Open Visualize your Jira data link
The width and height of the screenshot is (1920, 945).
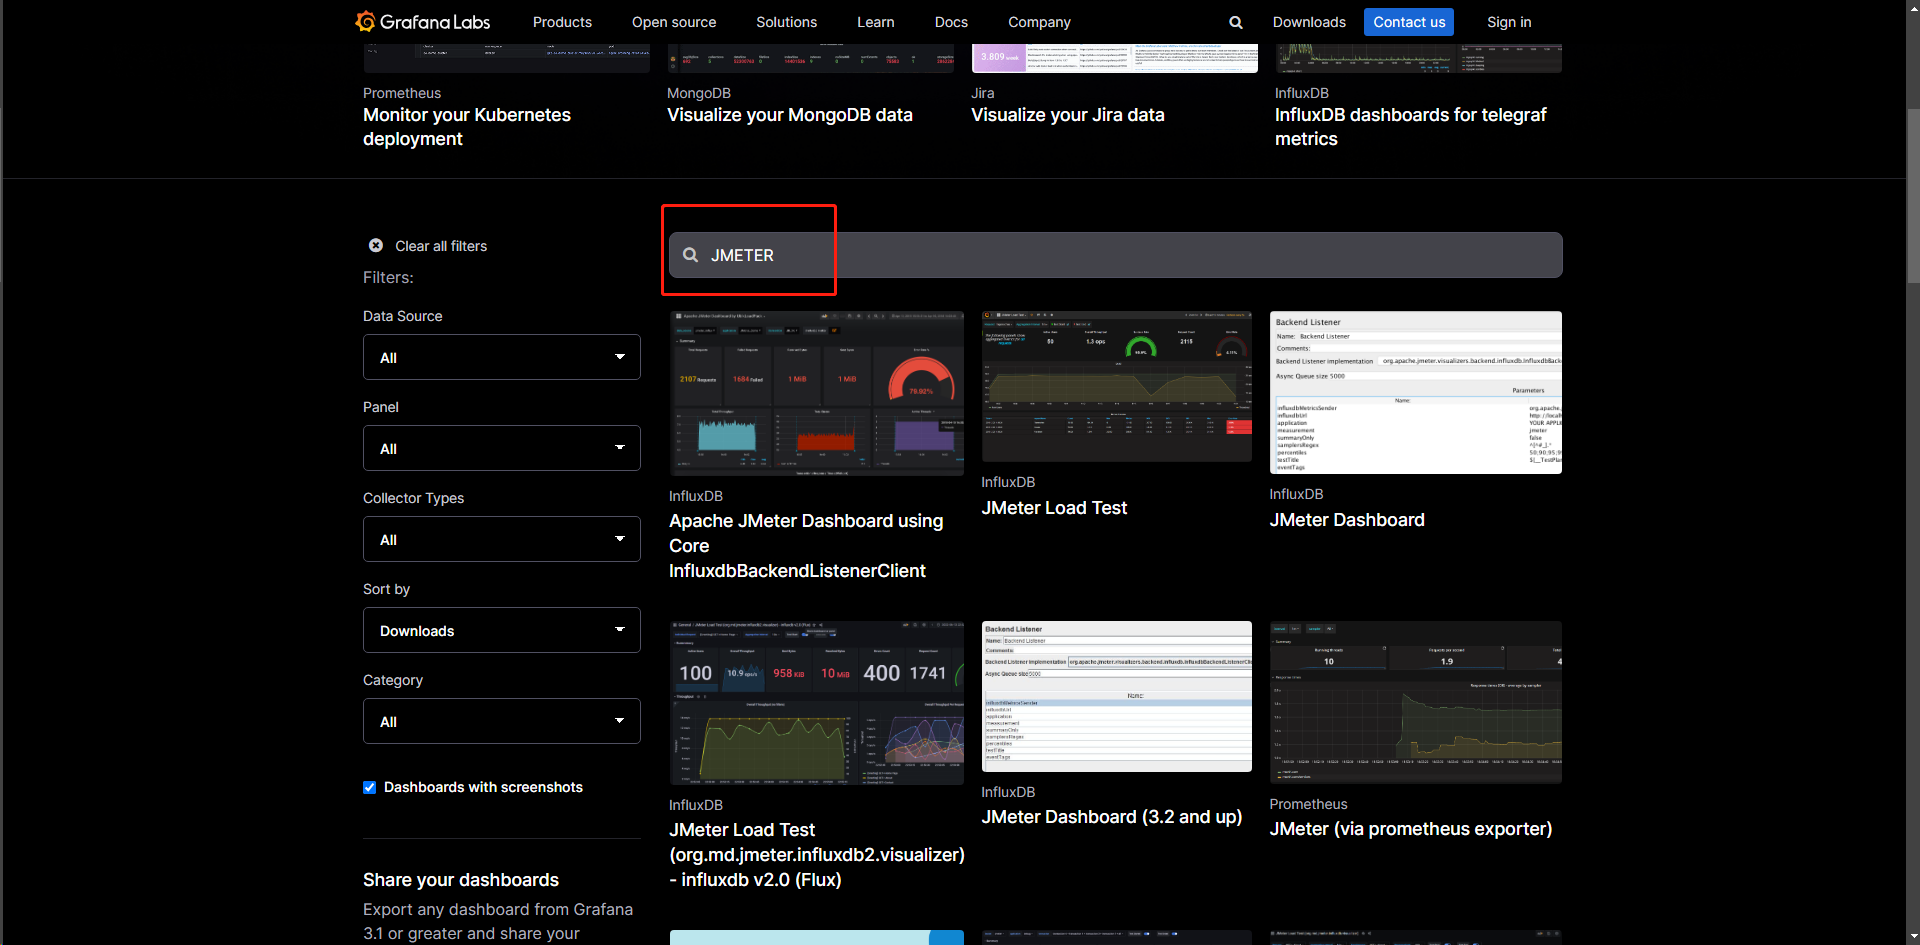coord(1068,115)
